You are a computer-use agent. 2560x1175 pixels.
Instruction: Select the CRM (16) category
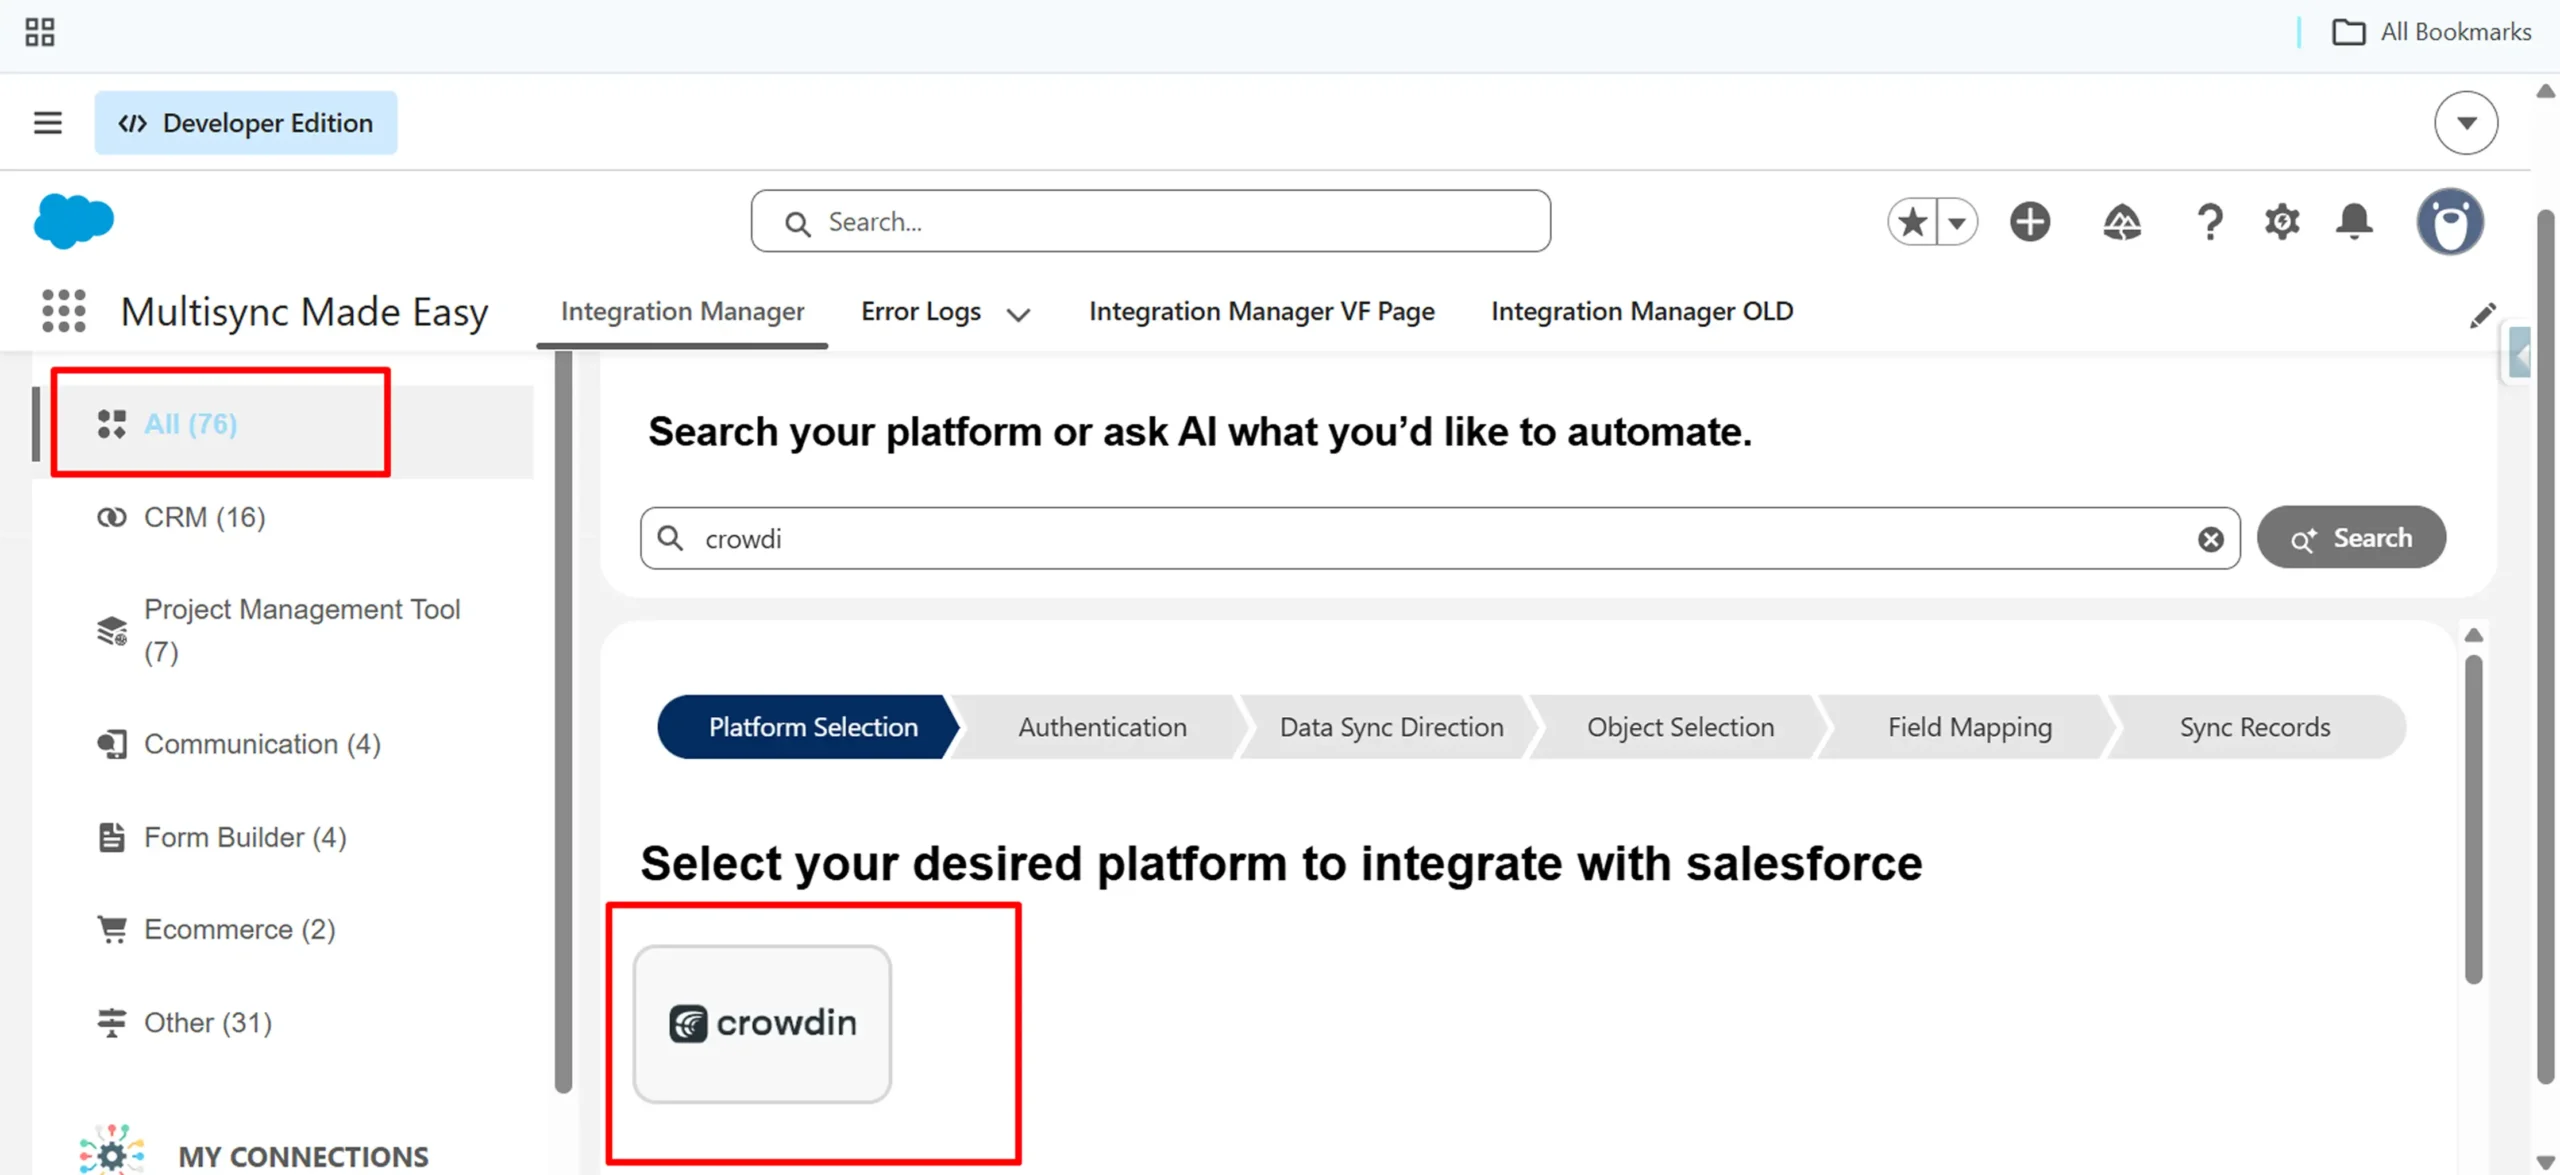click(204, 517)
